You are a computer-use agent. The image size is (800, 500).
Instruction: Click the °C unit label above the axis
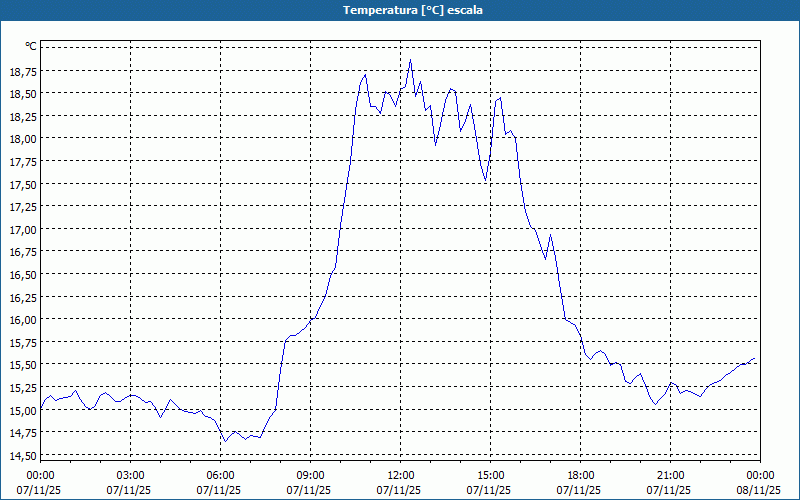pos(31,46)
